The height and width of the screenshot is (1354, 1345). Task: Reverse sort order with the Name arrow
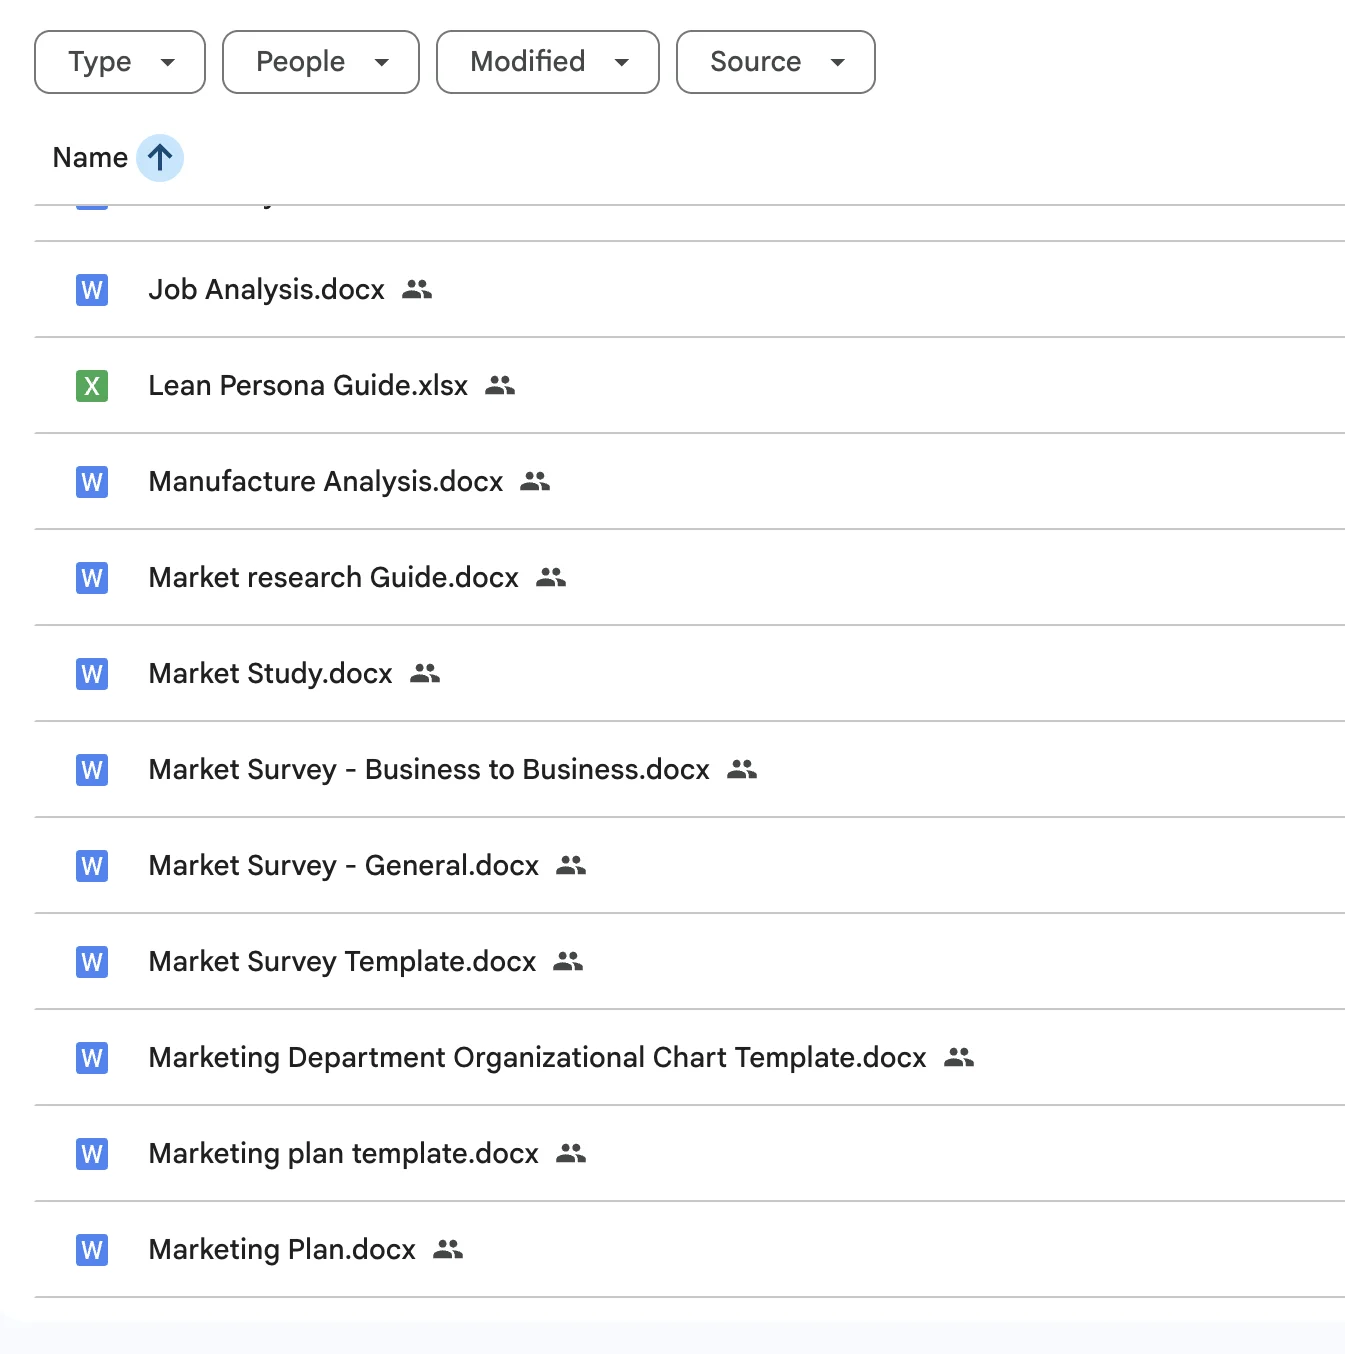click(160, 158)
